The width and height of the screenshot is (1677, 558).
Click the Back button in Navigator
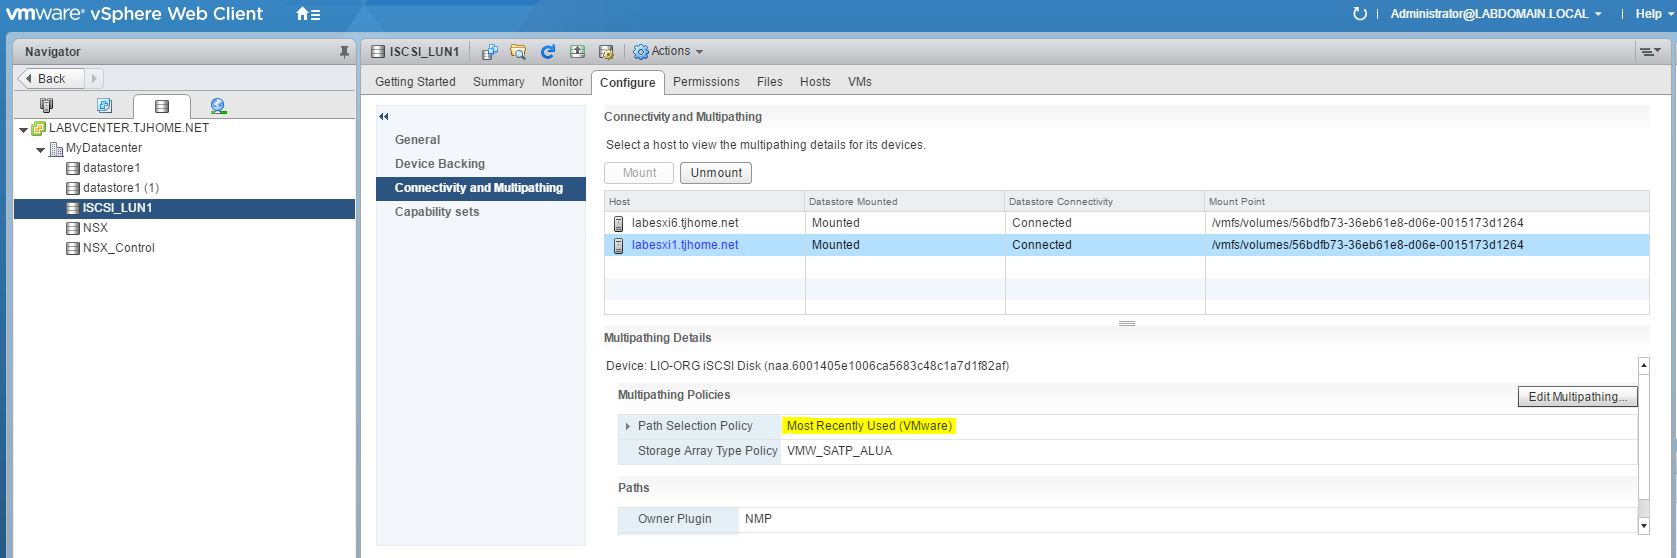[x=51, y=78]
